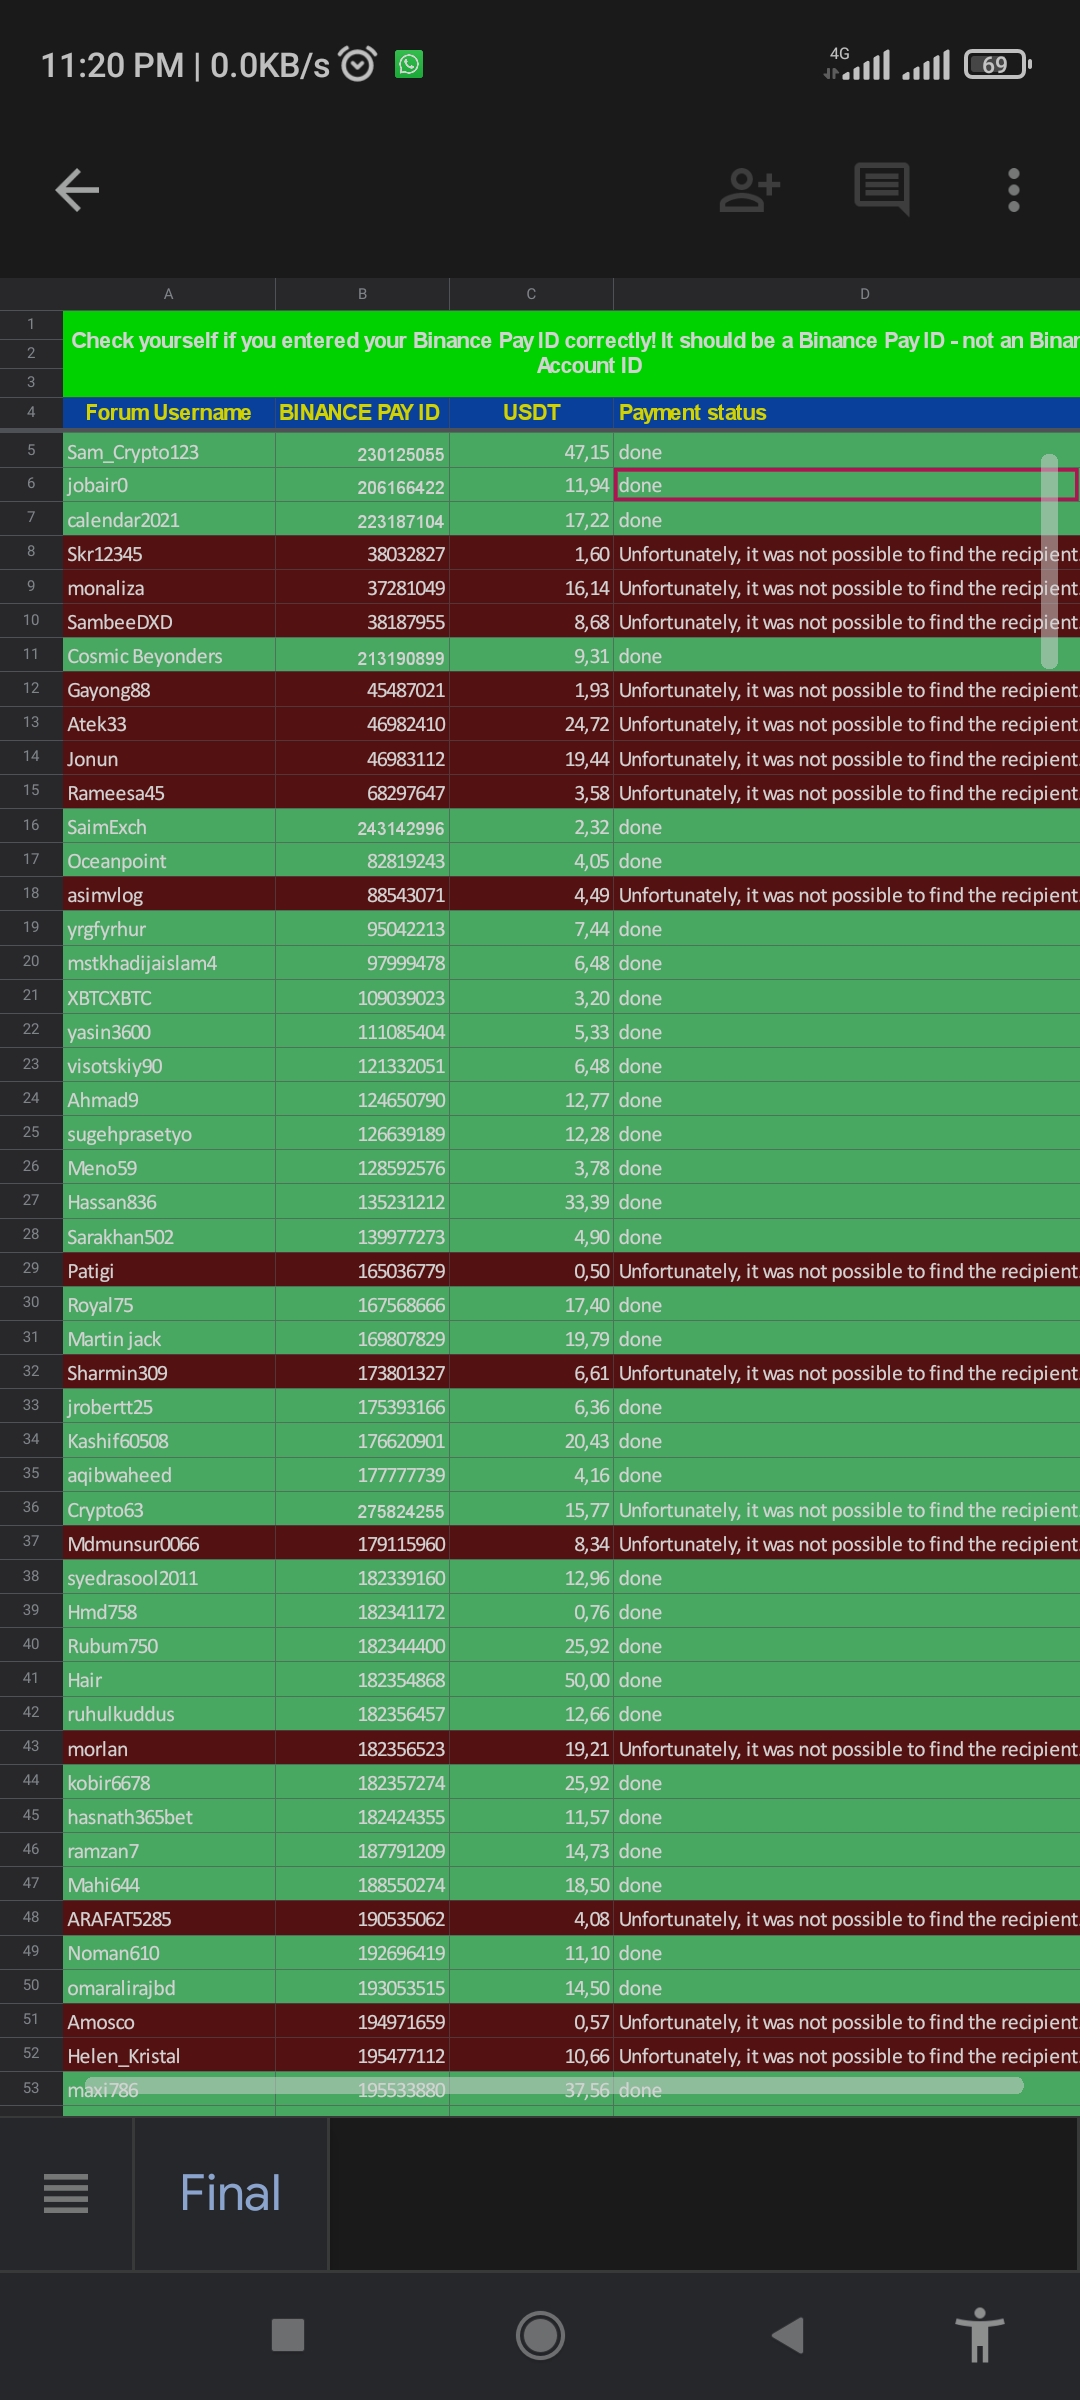Screen dimensions: 1080x2400
Task: Select the BINANCE PAY ID header cell
Action: 362,413
